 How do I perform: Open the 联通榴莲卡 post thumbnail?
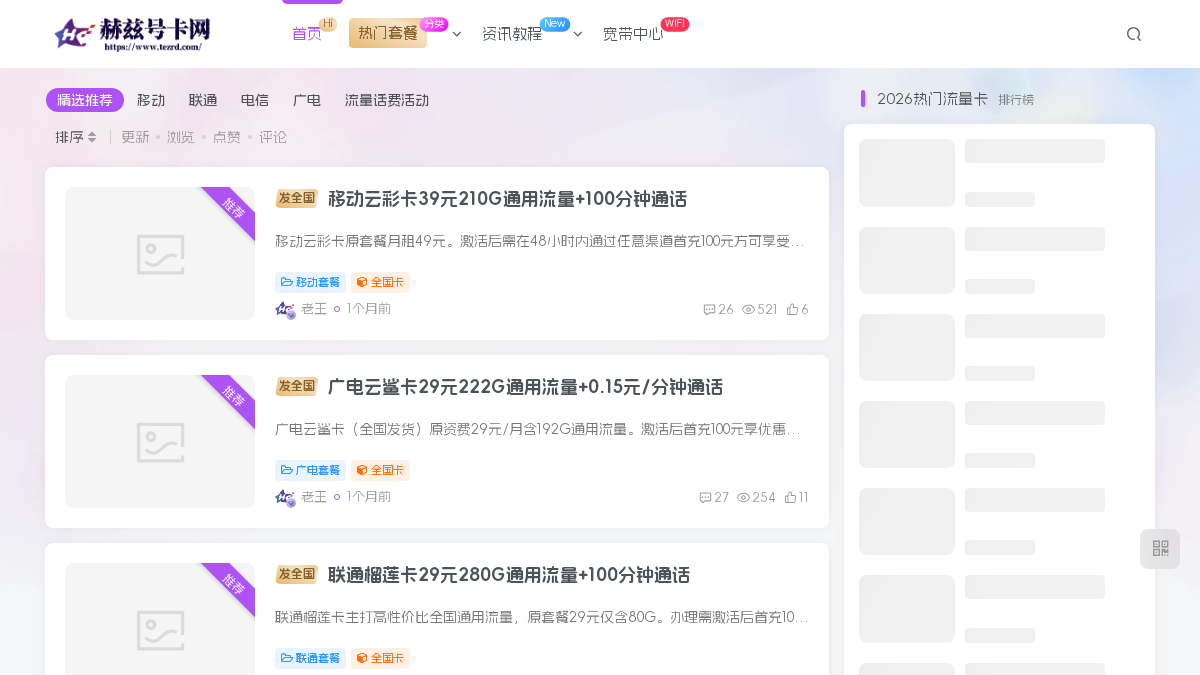pos(160,619)
